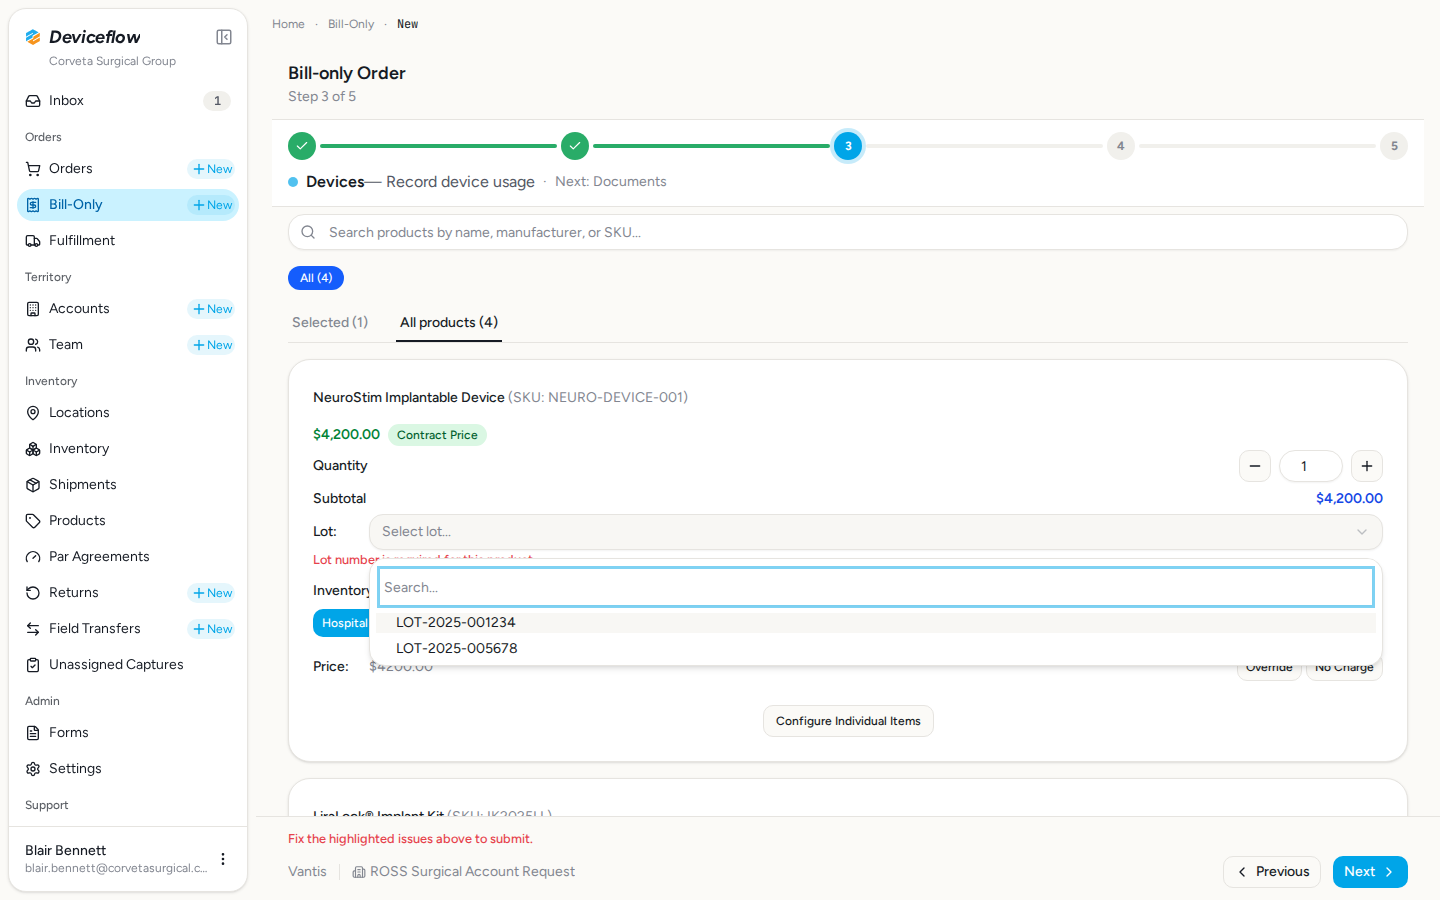This screenshot has width=1440, height=900.
Task: Choose lot LOT-2025-001234
Action: [876, 622]
